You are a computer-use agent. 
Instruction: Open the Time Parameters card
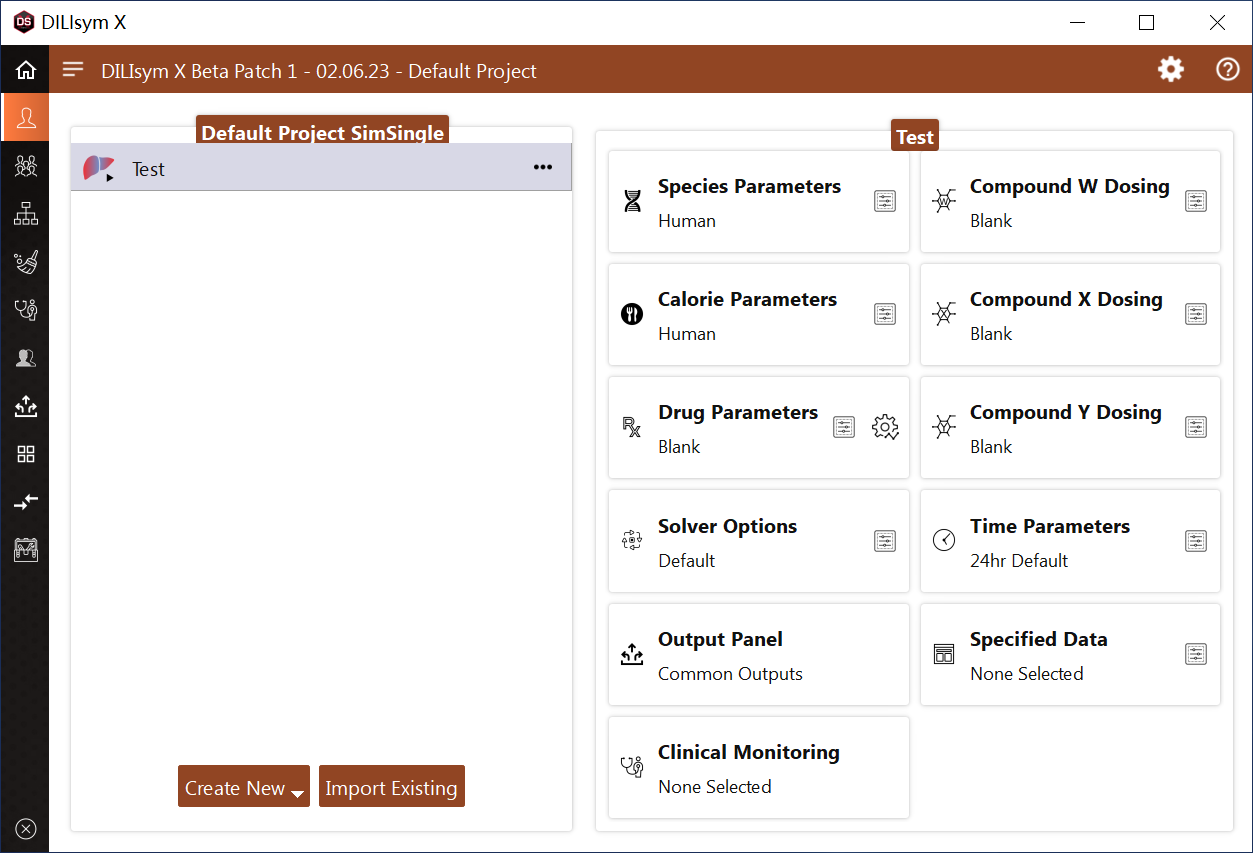click(x=1050, y=541)
